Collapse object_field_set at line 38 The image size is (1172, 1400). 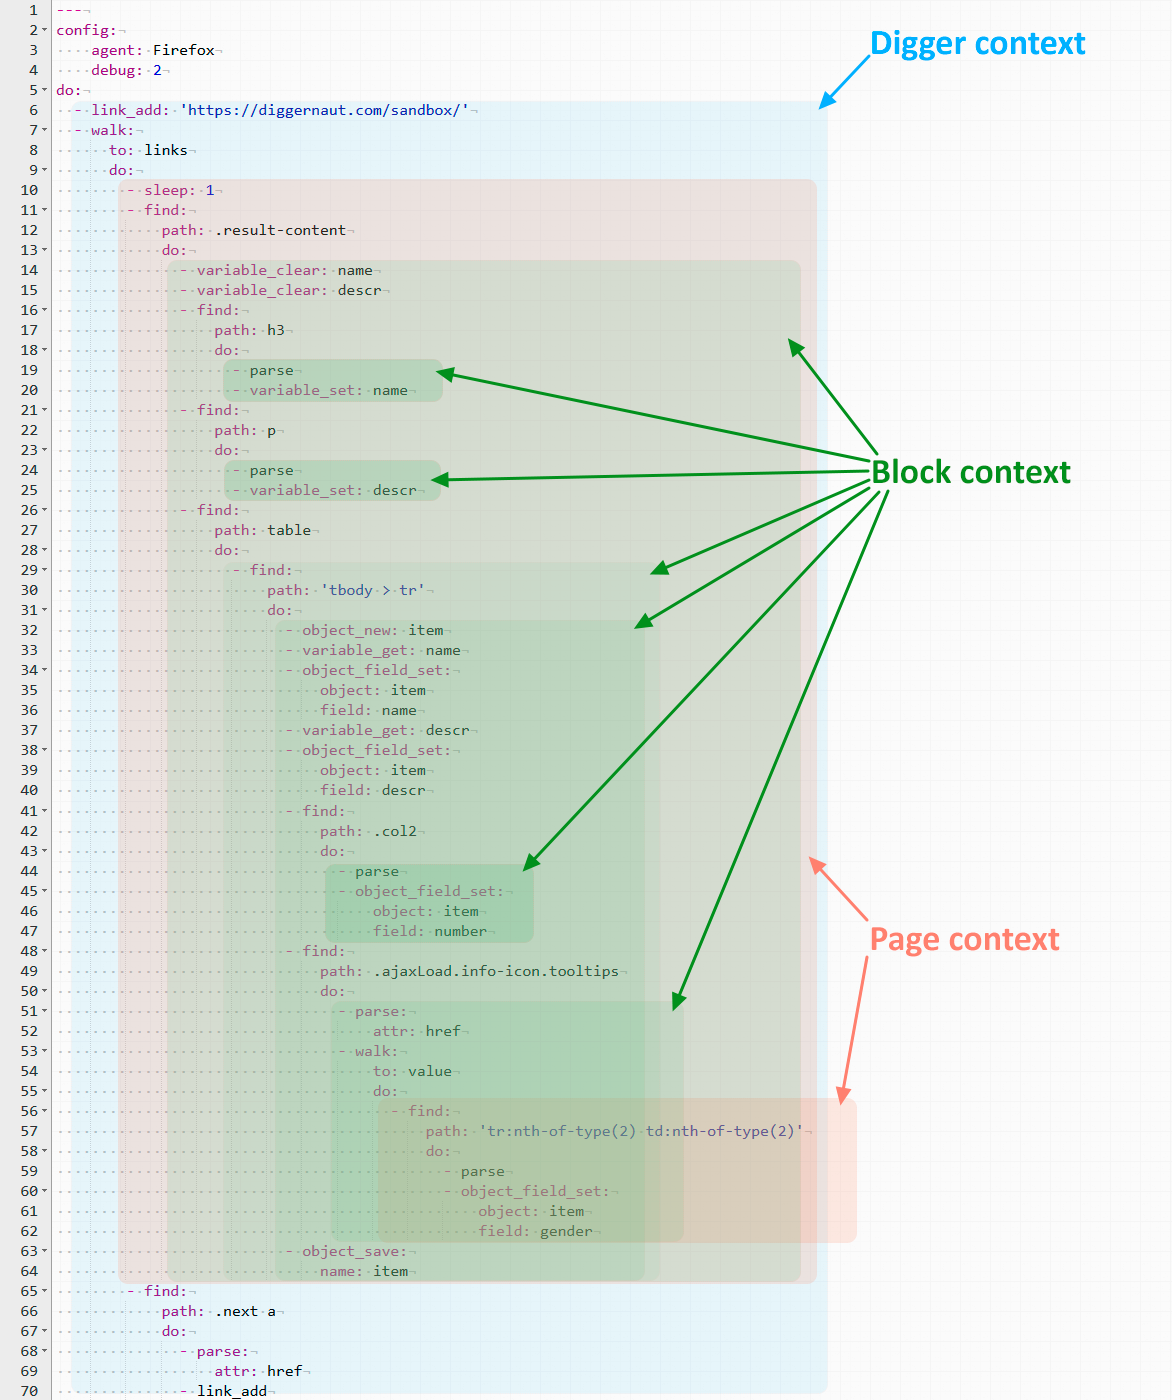45,750
